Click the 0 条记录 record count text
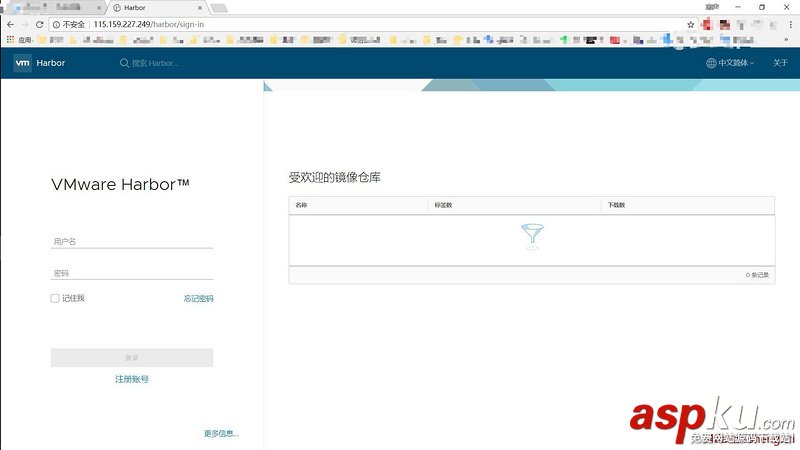The image size is (800, 450). 757,275
